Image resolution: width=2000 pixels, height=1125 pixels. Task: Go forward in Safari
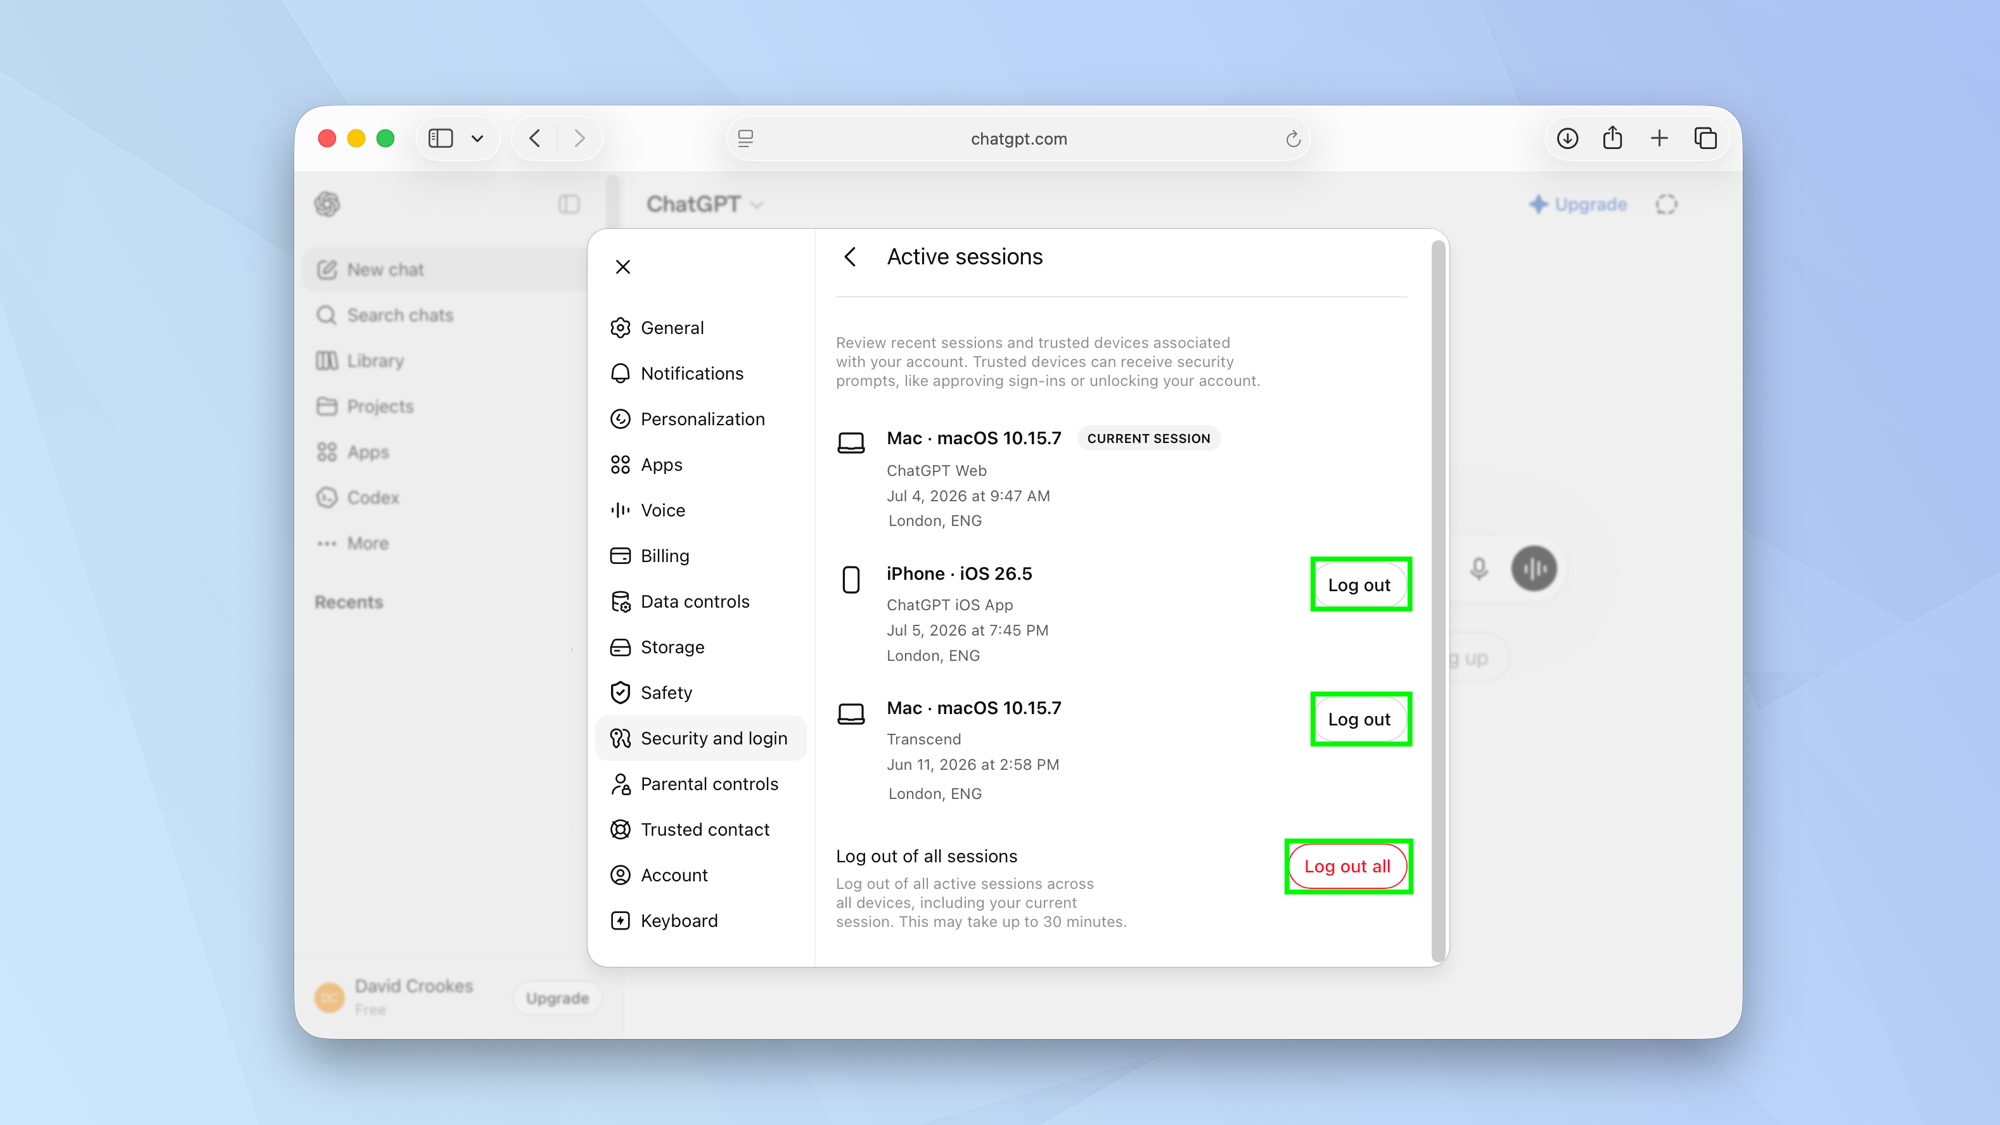click(x=580, y=138)
